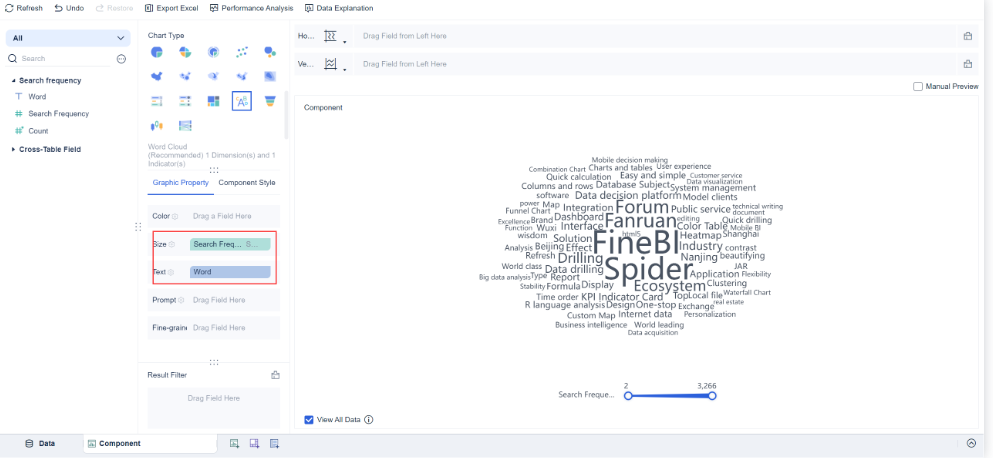Switch to the Component Style tab

point(246,183)
